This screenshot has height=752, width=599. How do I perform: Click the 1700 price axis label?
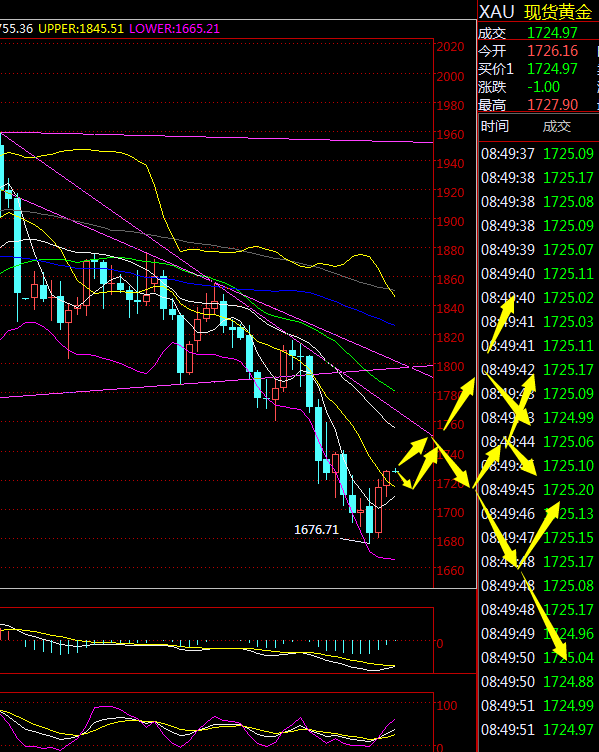tap(450, 512)
